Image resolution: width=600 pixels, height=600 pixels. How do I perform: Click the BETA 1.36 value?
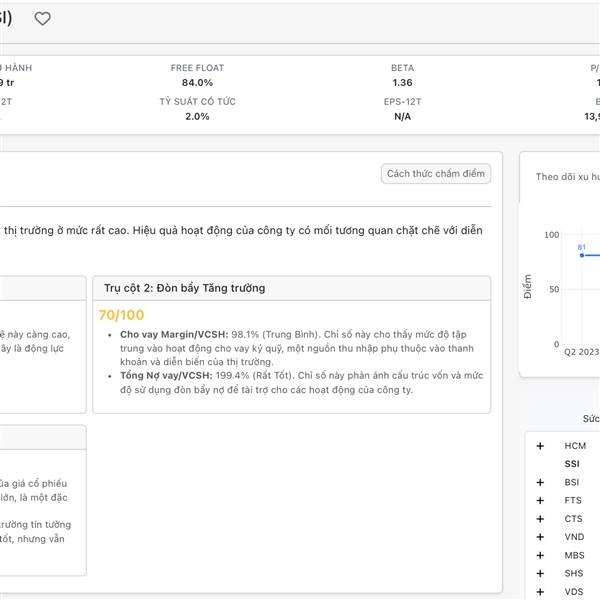[x=402, y=83]
